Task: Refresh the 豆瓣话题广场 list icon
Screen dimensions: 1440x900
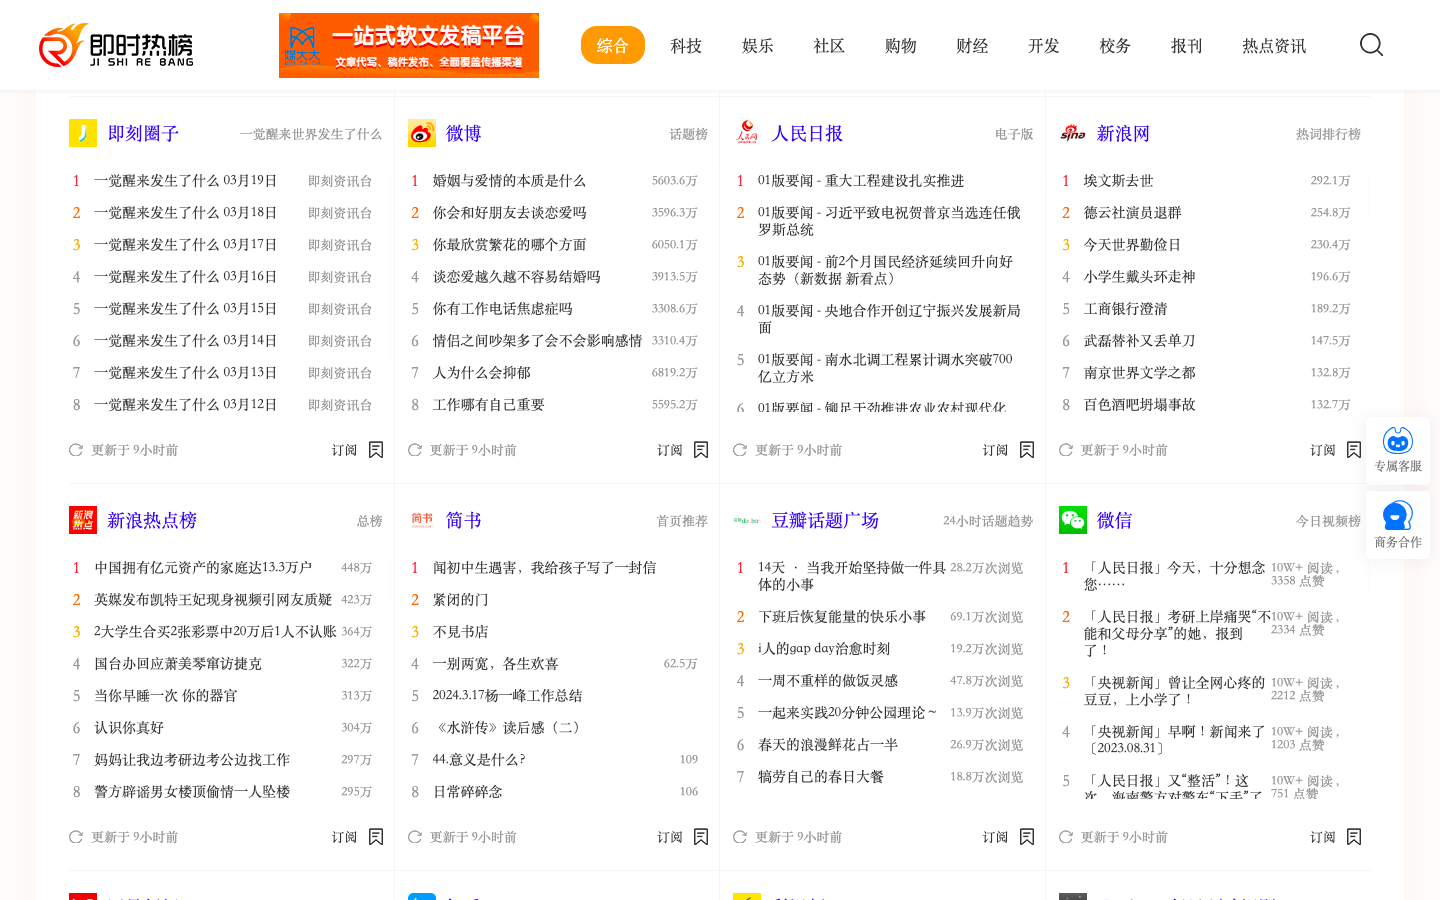Action: click(x=740, y=837)
